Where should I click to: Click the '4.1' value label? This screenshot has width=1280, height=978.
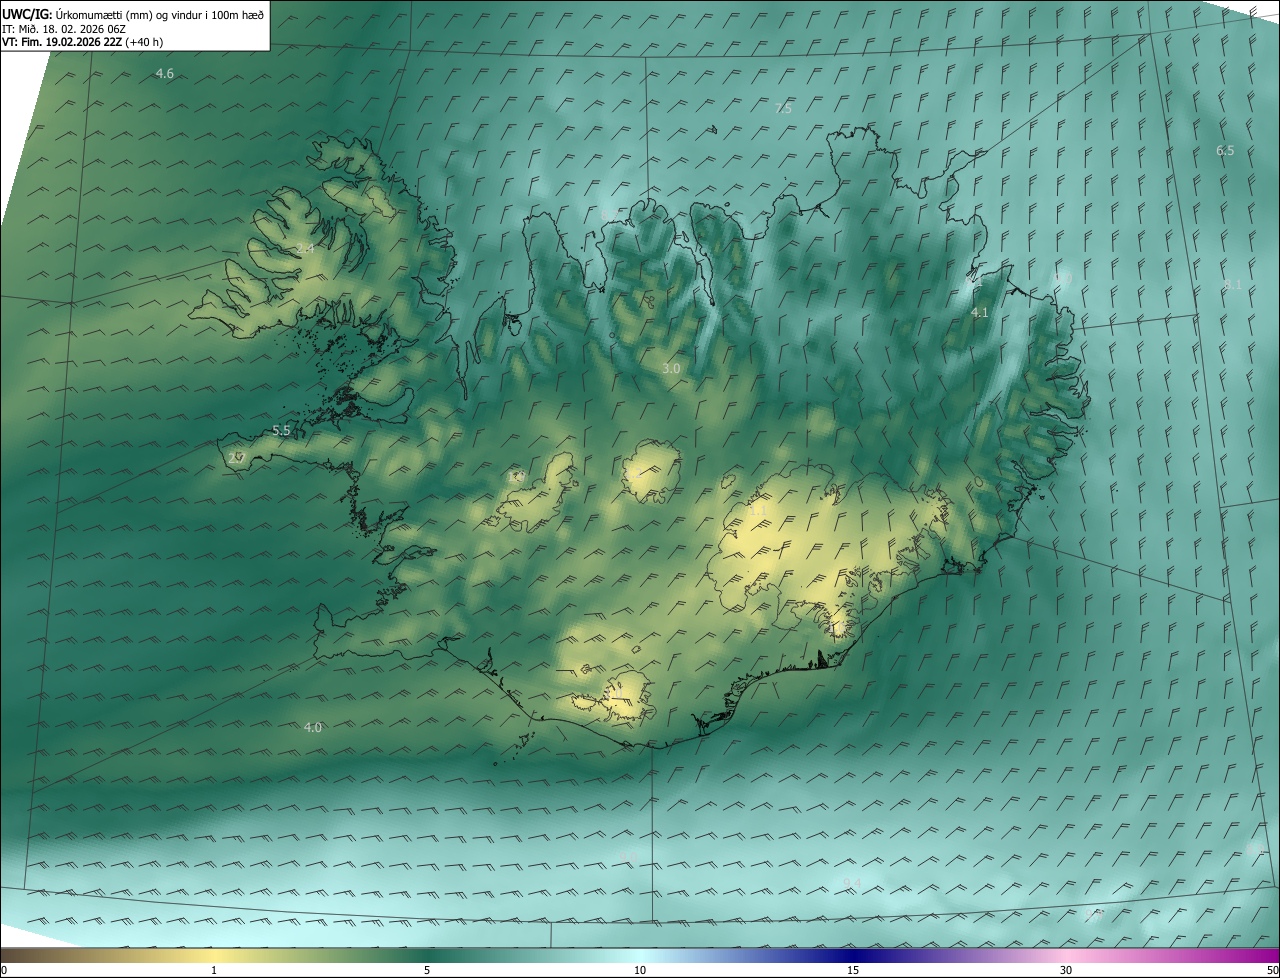coord(980,313)
